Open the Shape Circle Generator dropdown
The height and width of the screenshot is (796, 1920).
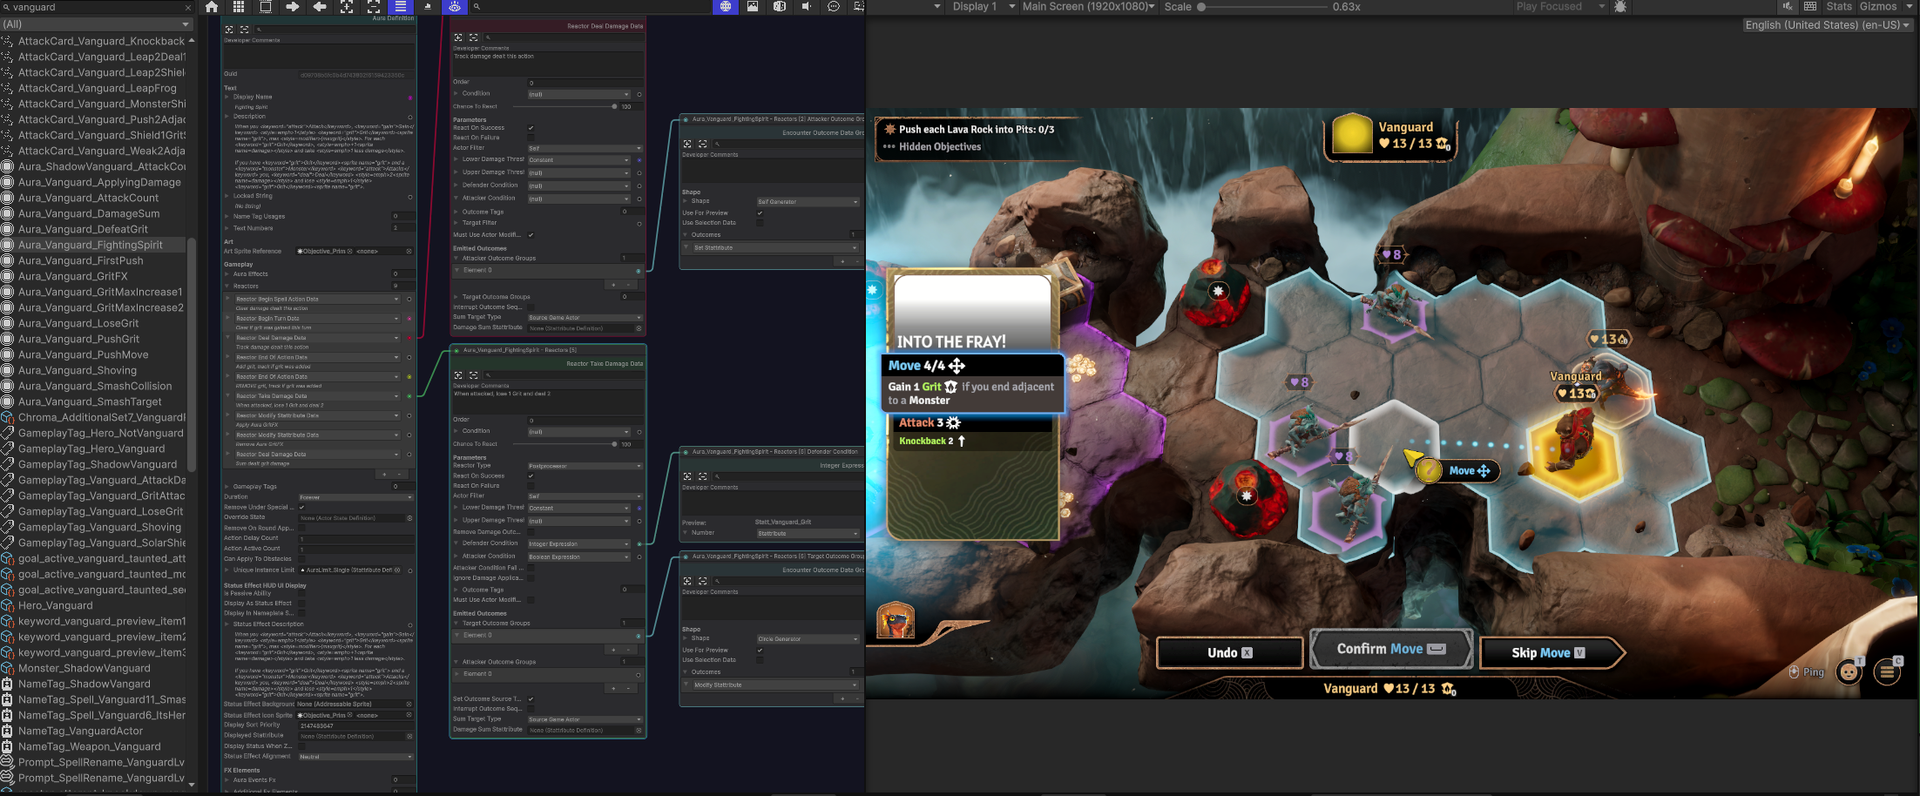click(x=807, y=639)
